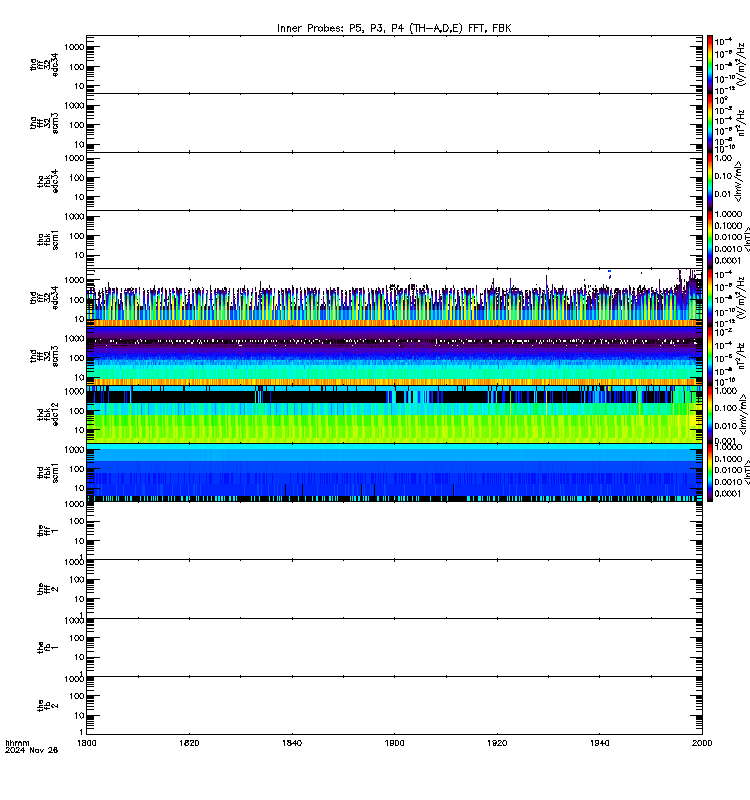
Task: Select the "thd fff 32 edc34" panel label
Action: [44, 298]
